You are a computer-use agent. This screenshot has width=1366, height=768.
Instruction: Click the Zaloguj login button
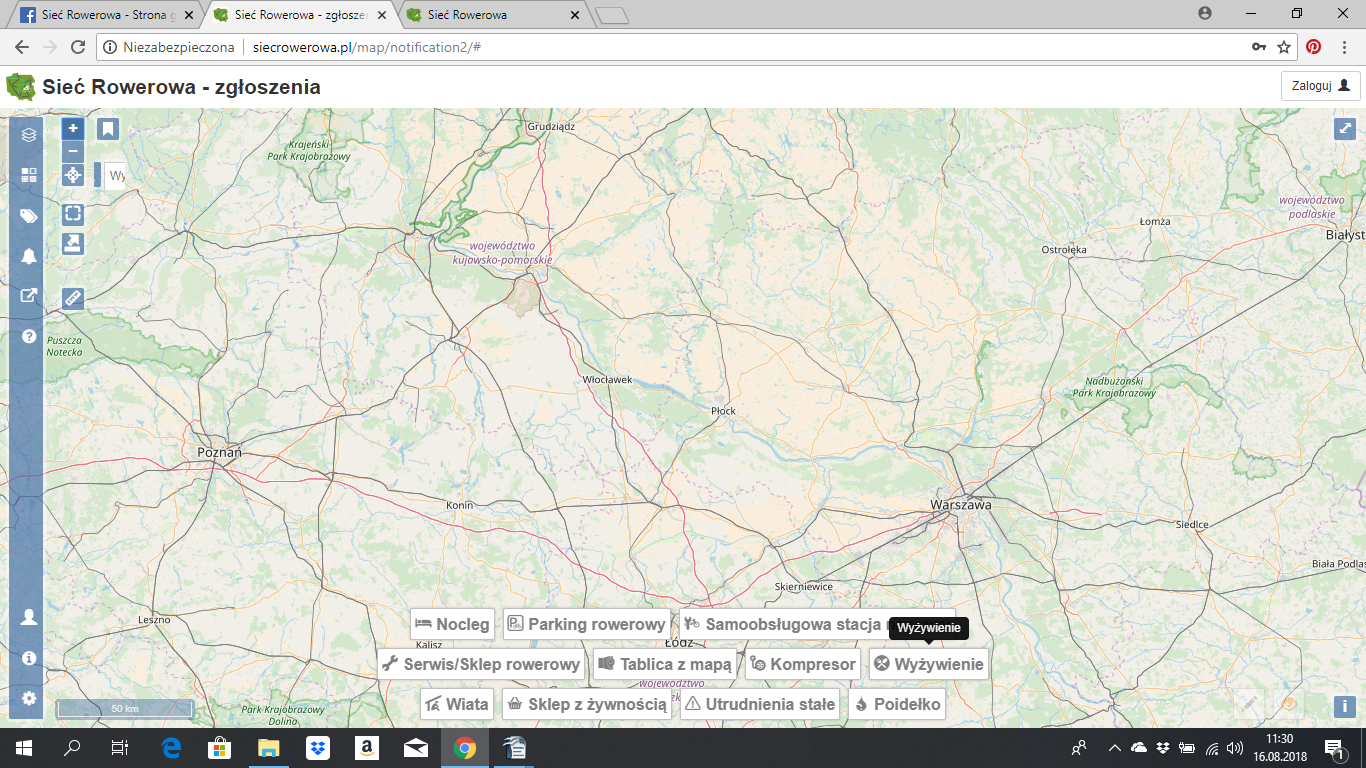pyautogui.click(x=1320, y=86)
